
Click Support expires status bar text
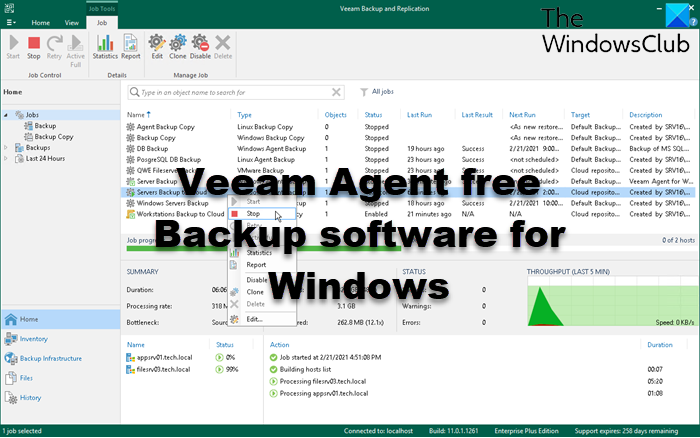pyautogui.click(x=626, y=431)
